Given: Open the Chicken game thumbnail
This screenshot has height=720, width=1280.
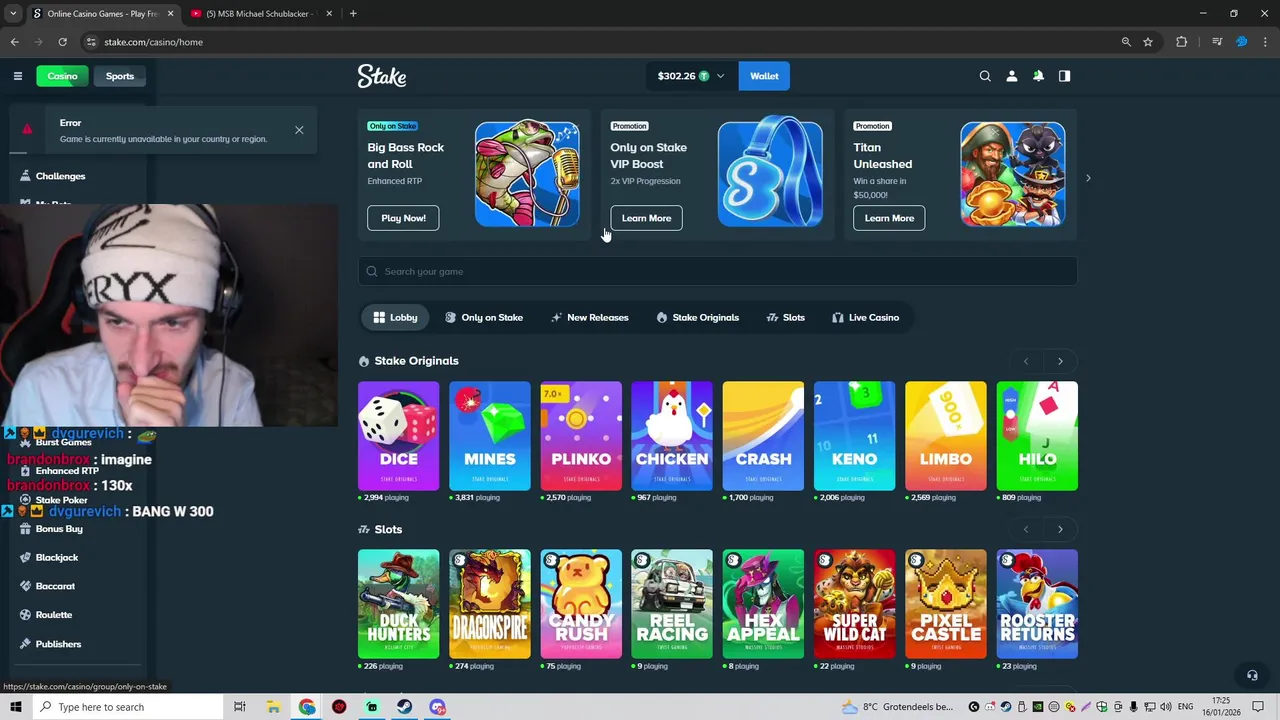Looking at the screenshot, I should point(672,436).
